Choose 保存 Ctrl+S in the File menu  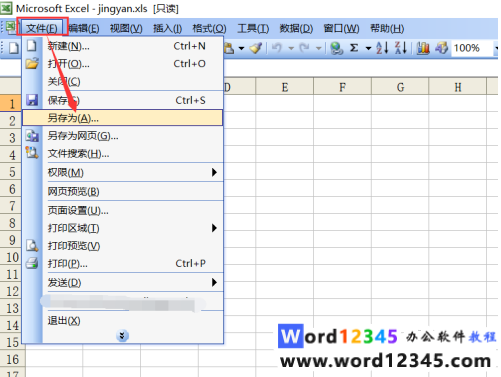pyautogui.click(x=123, y=100)
